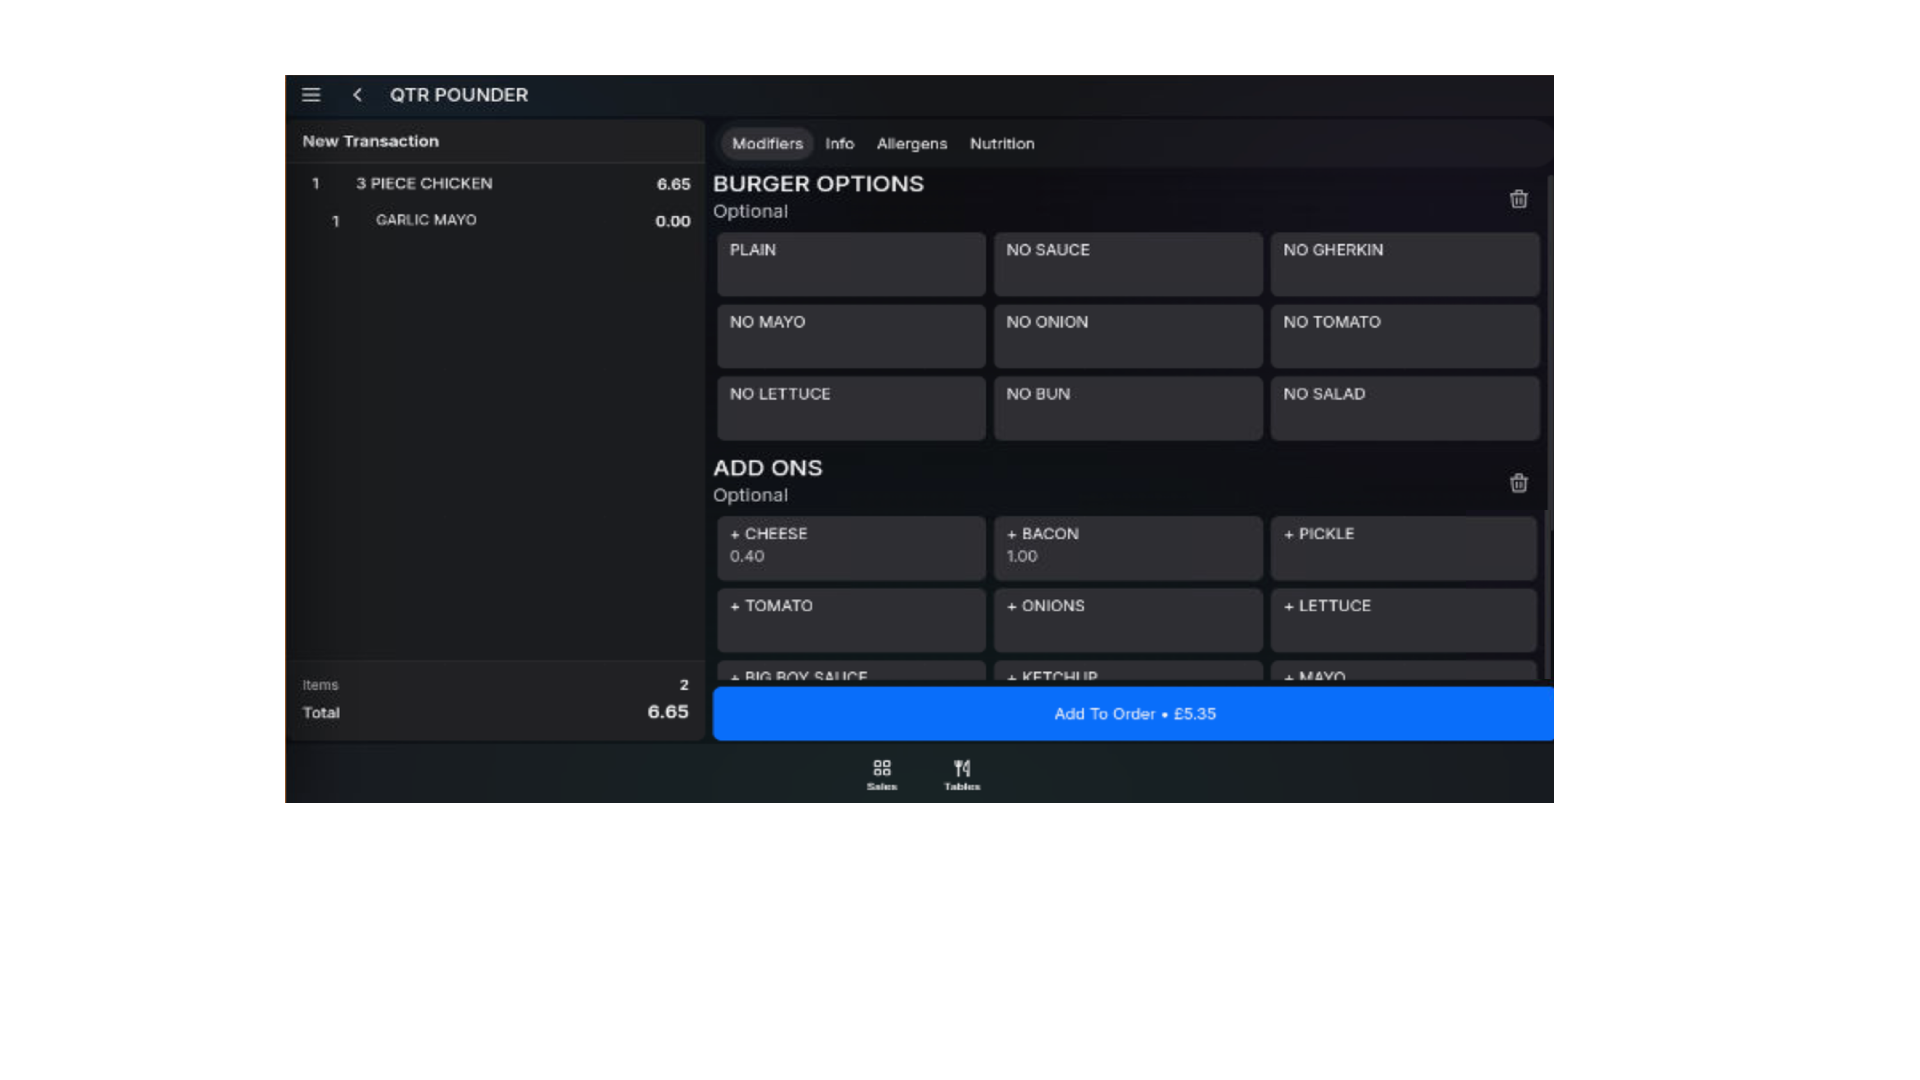1920x1080 pixels.
Task: Select the NO SAUCE option
Action: pyautogui.click(x=1128, y=264)
